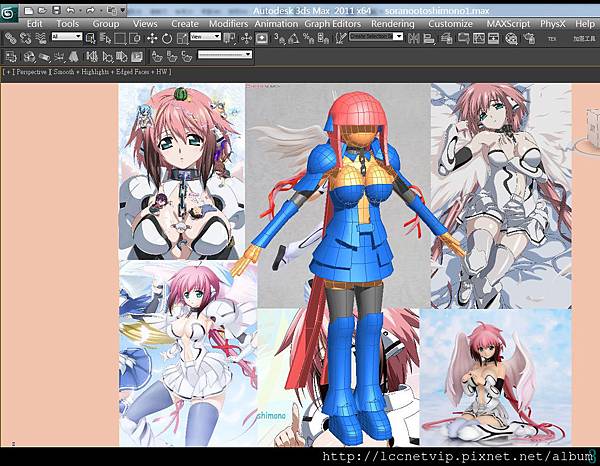This screenshot has height=466, width=600.
Task: Open the selection filter 'All' dropdown
Action: pyautogui.click(x=67, y=37)
